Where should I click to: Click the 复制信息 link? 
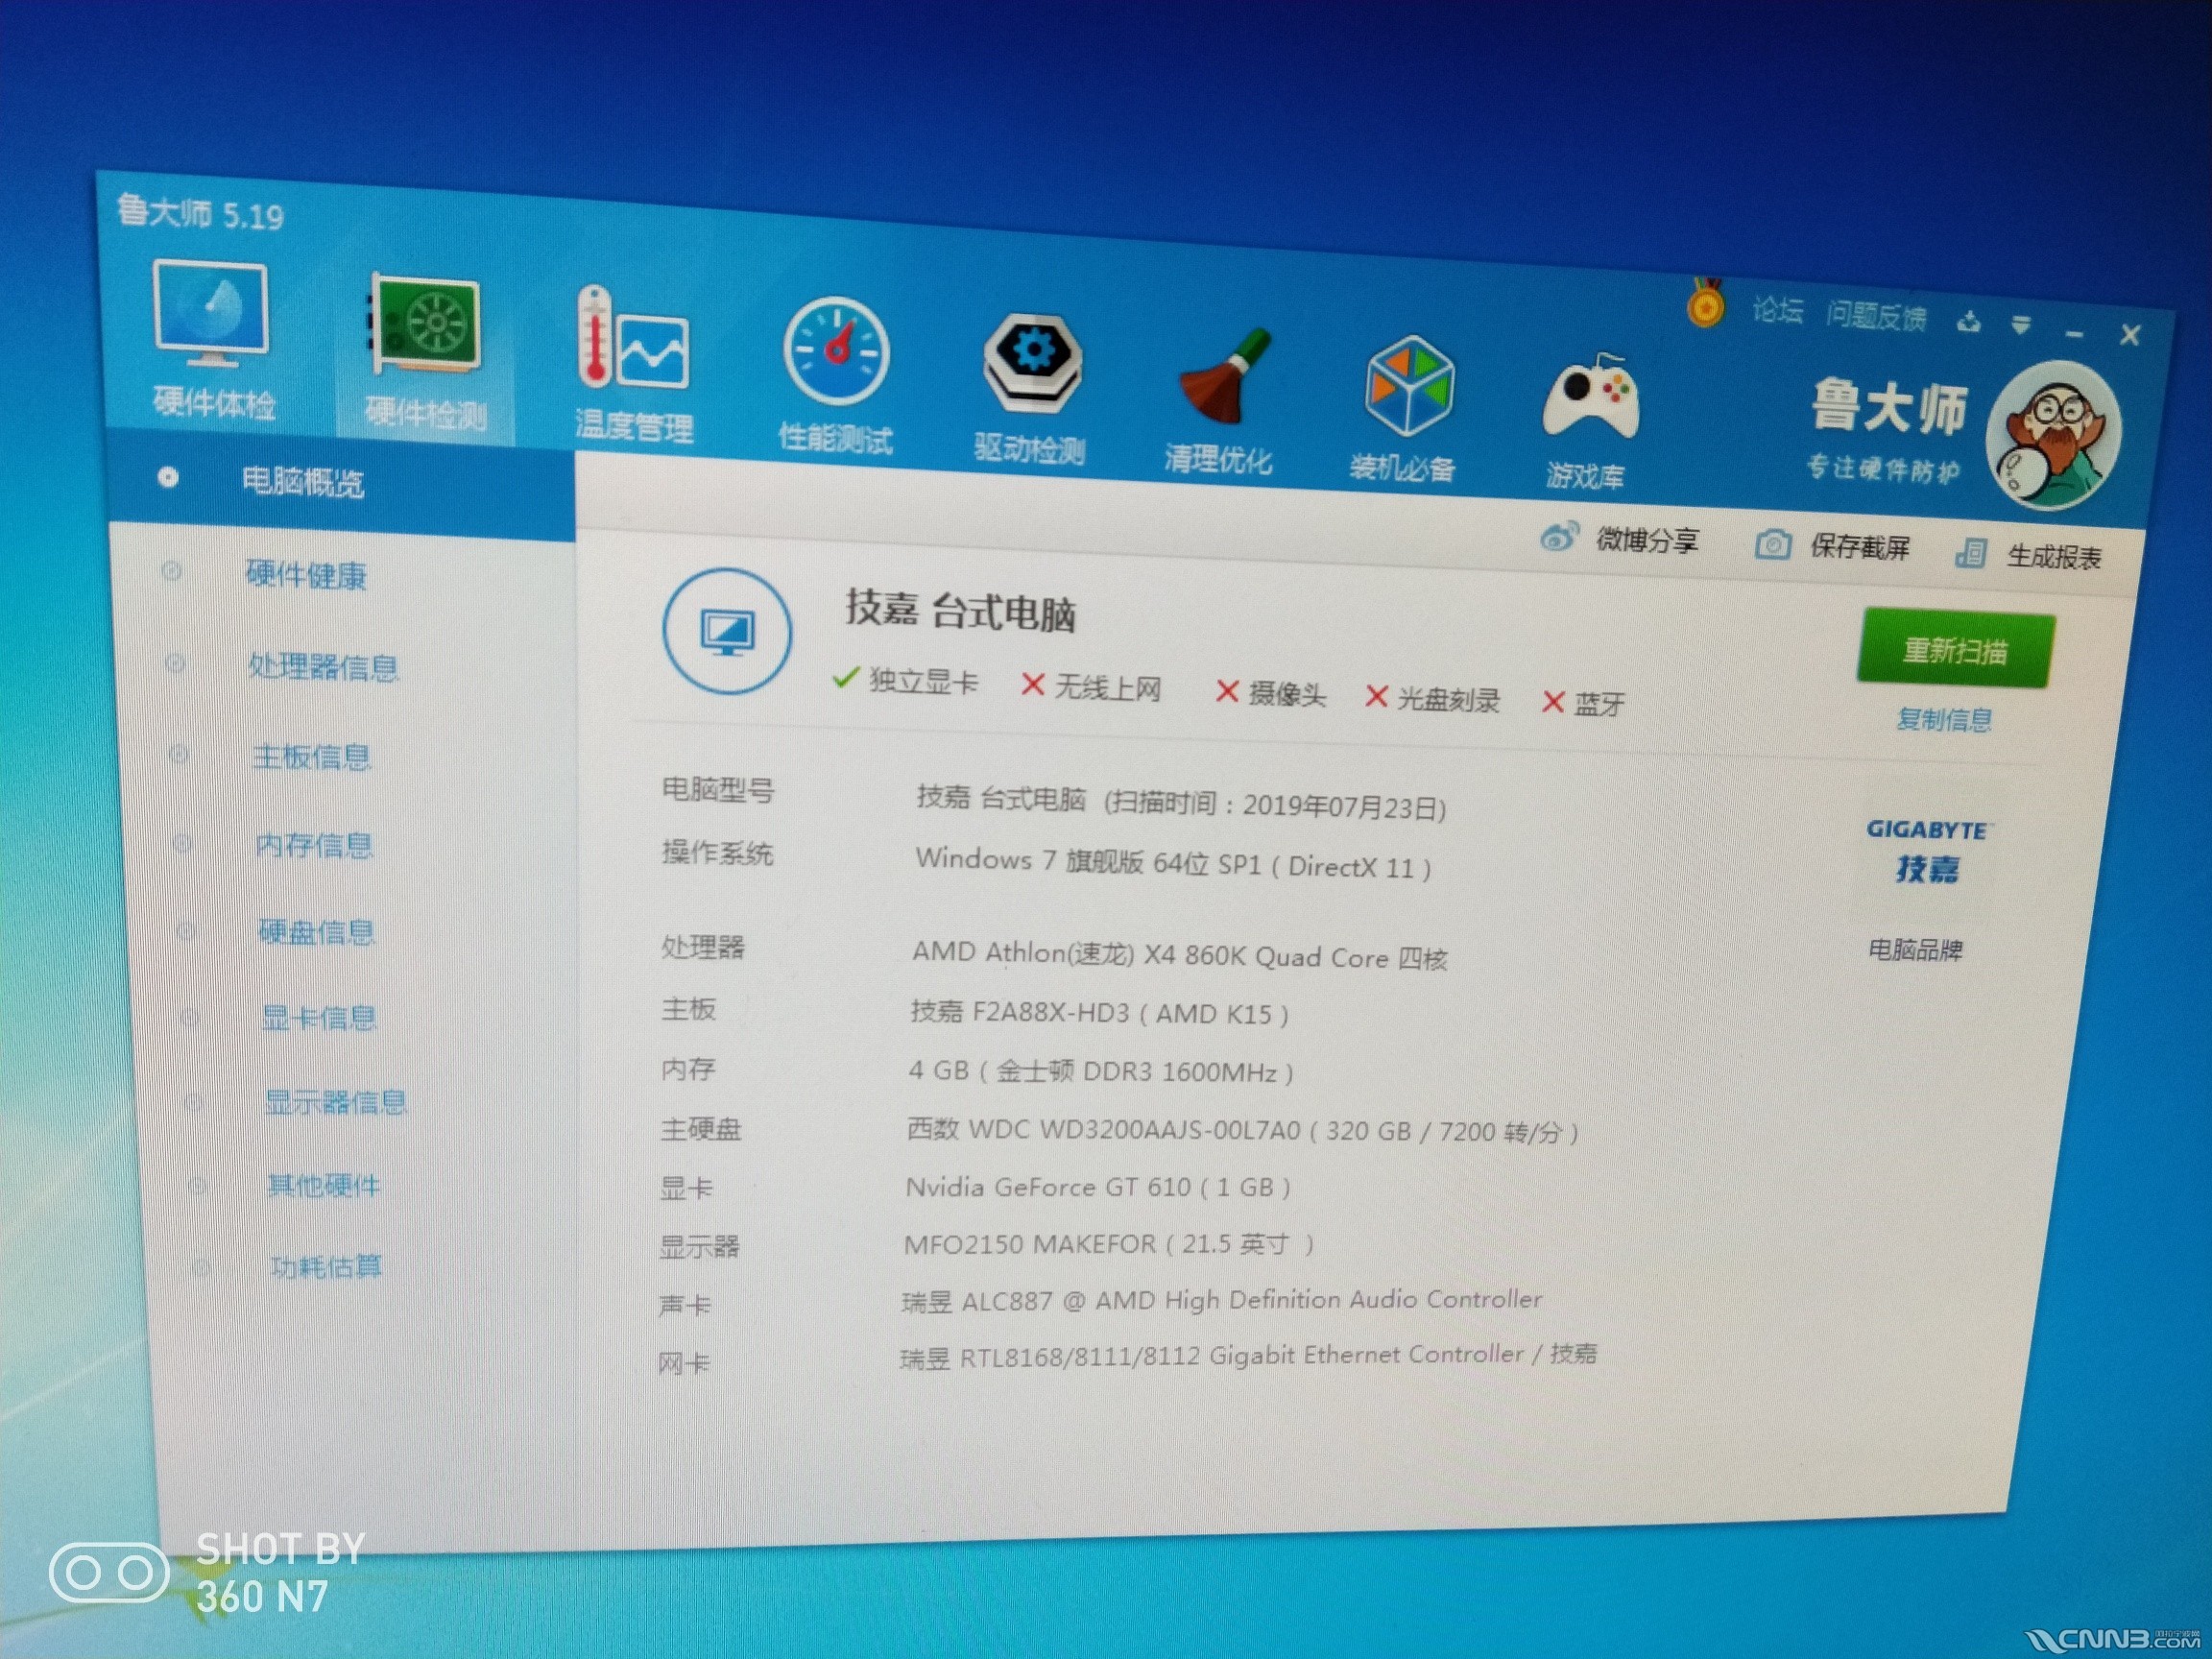pos(1944,719)
